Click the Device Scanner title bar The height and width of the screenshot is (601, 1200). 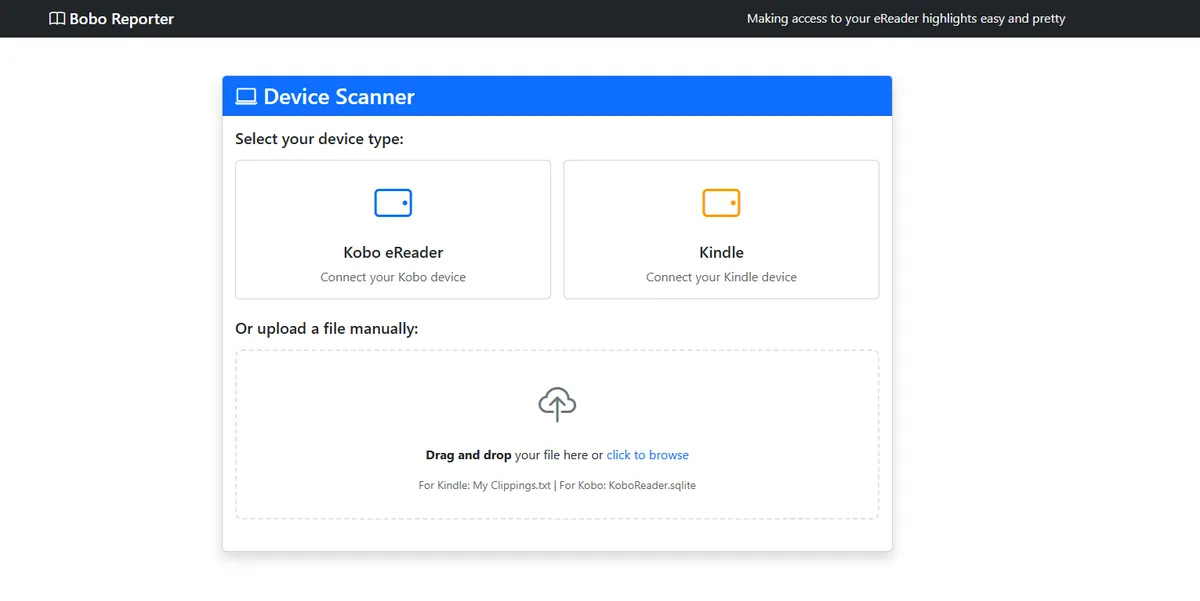[x=556, y=96]
